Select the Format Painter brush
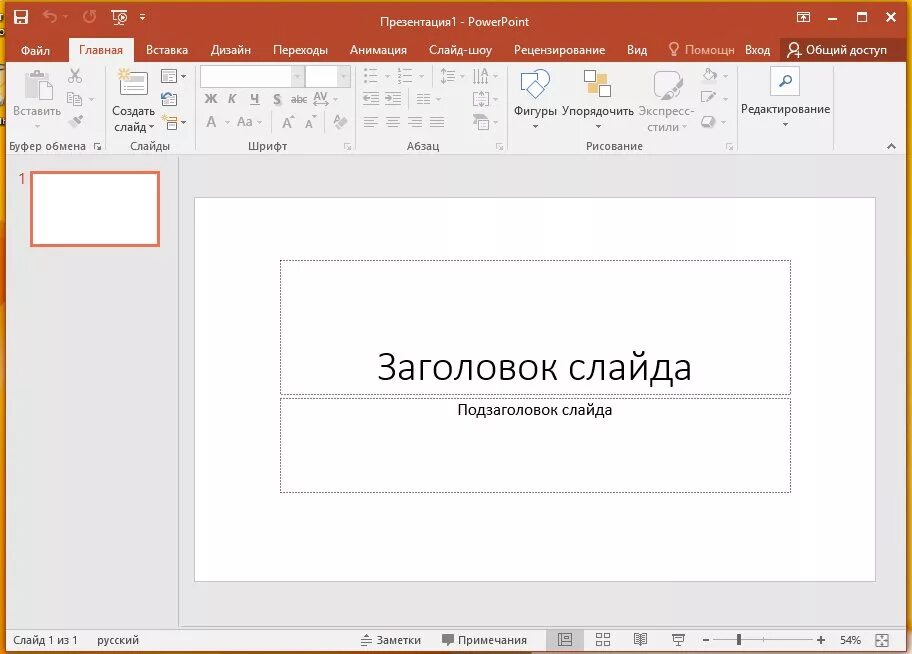912x654 pixels. click(76, 121)
